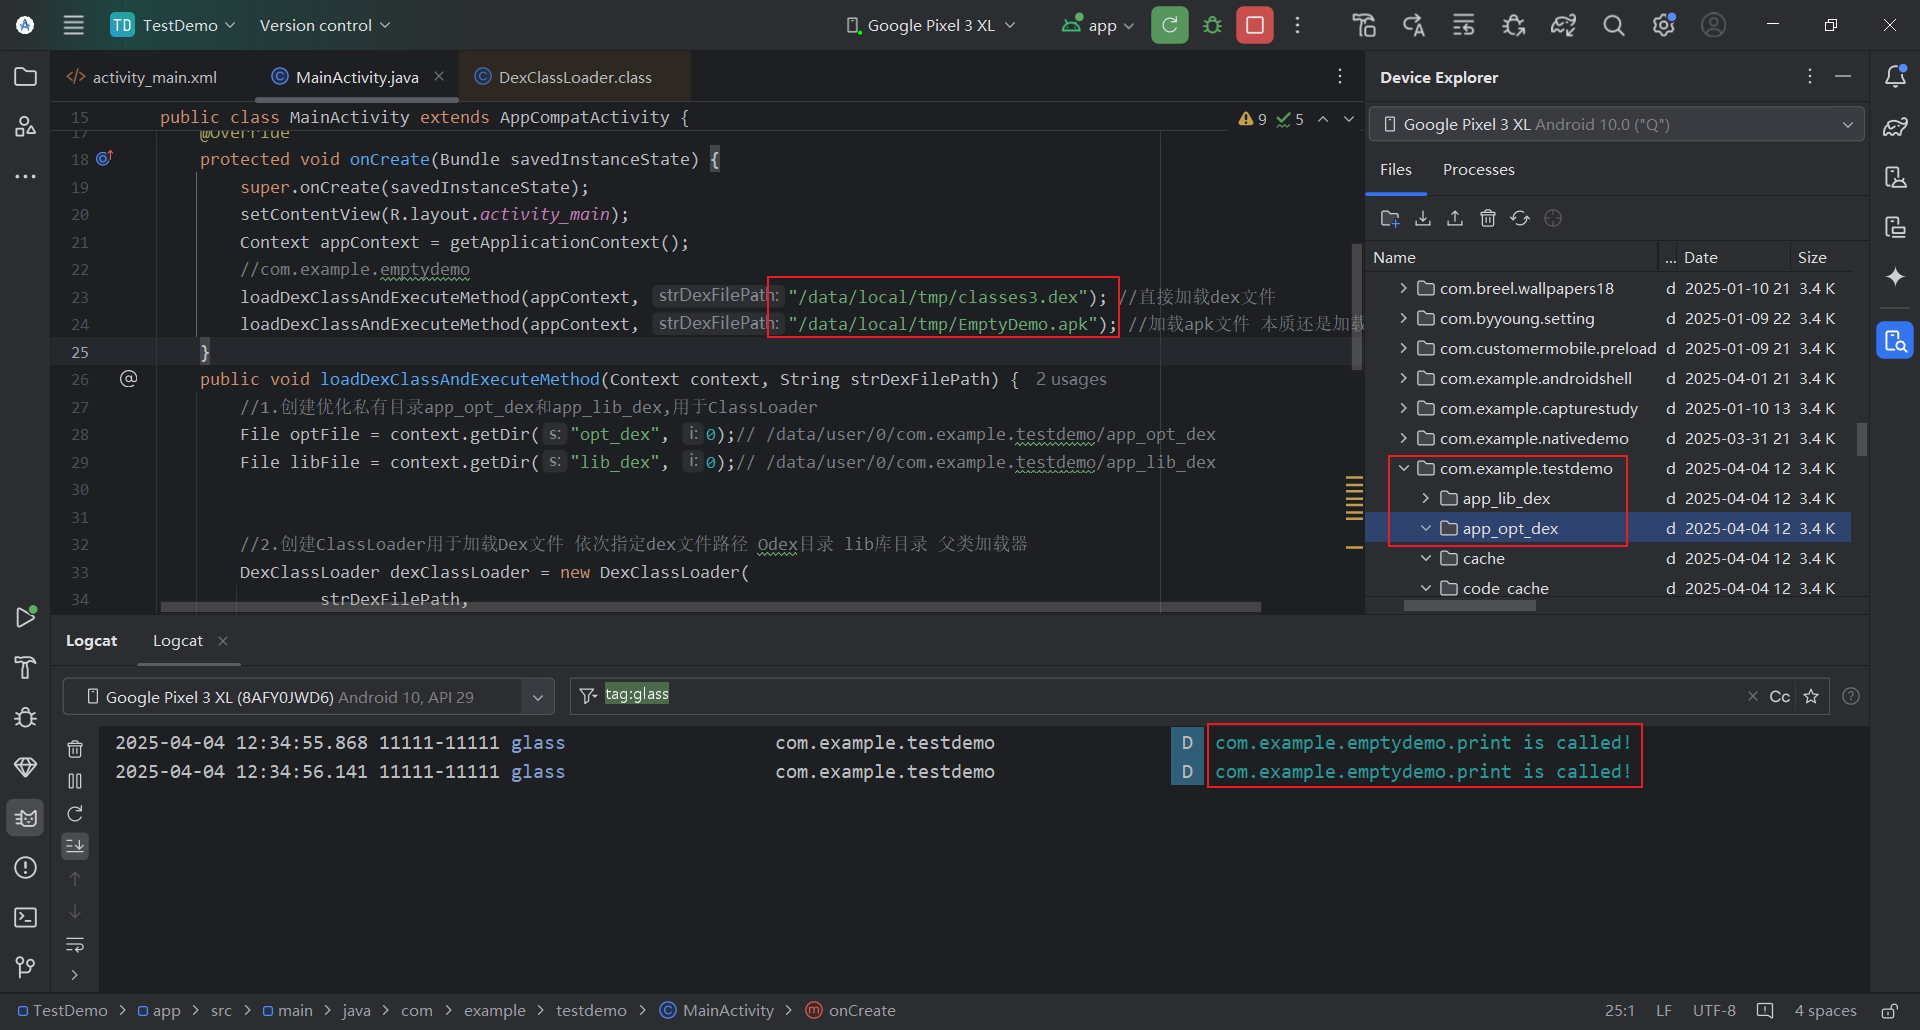Click the UTF-8 encoding indicator

[1714, 1011]
